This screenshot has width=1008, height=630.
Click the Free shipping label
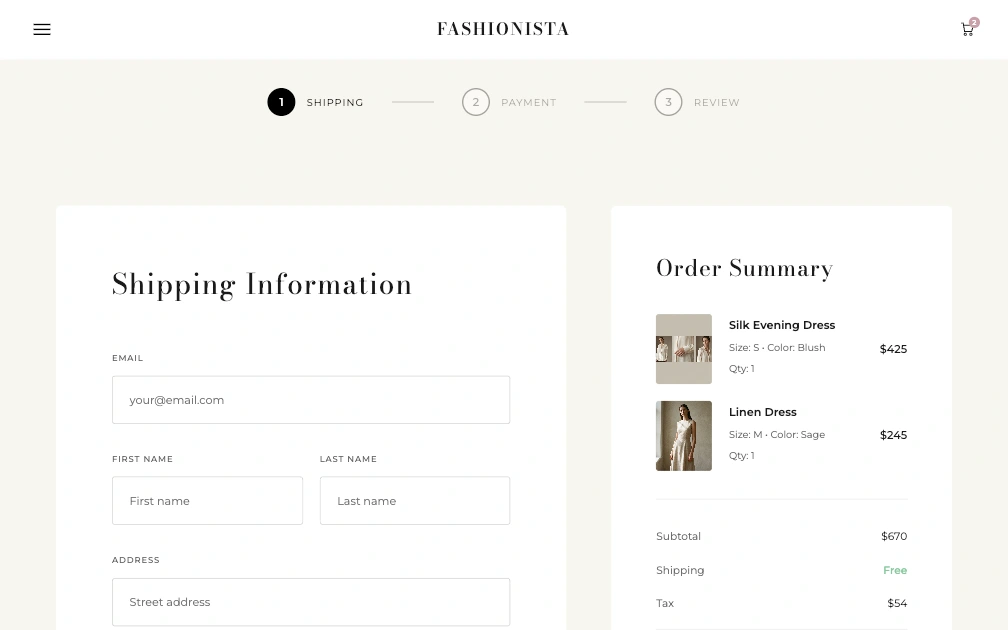click(x=895, y=570)
